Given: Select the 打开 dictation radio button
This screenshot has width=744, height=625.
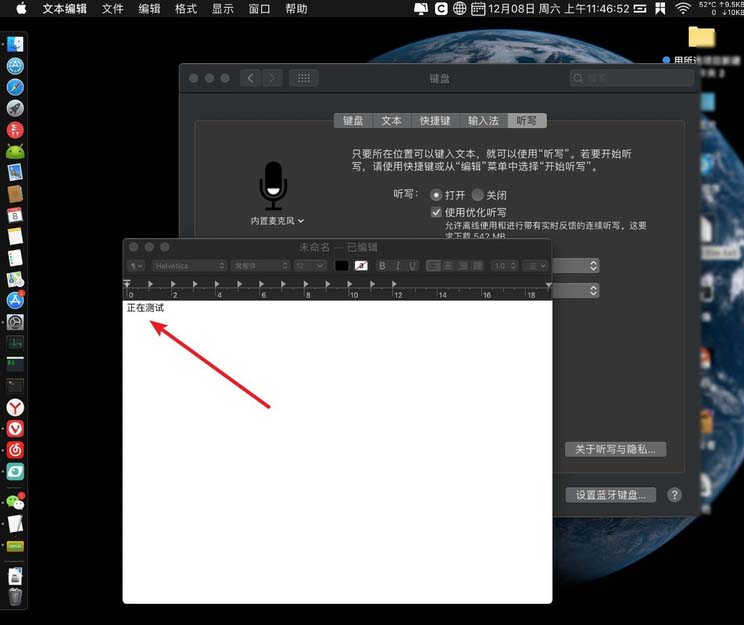Looking at the screenshot, I should 436,195.
